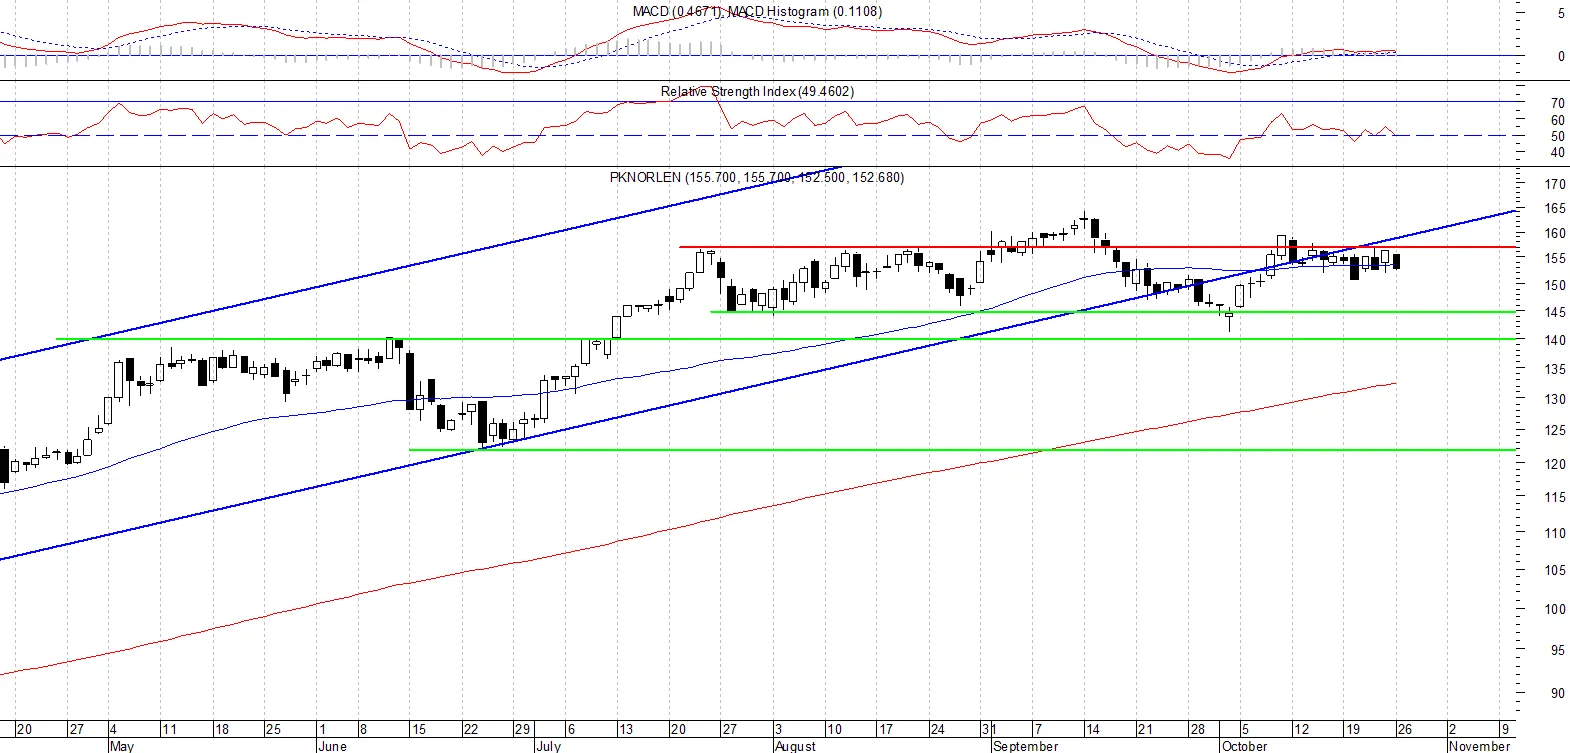The image size is (1570, 753).
Task: Select the 26 date label in October
Action: [x=1405, y=729]
